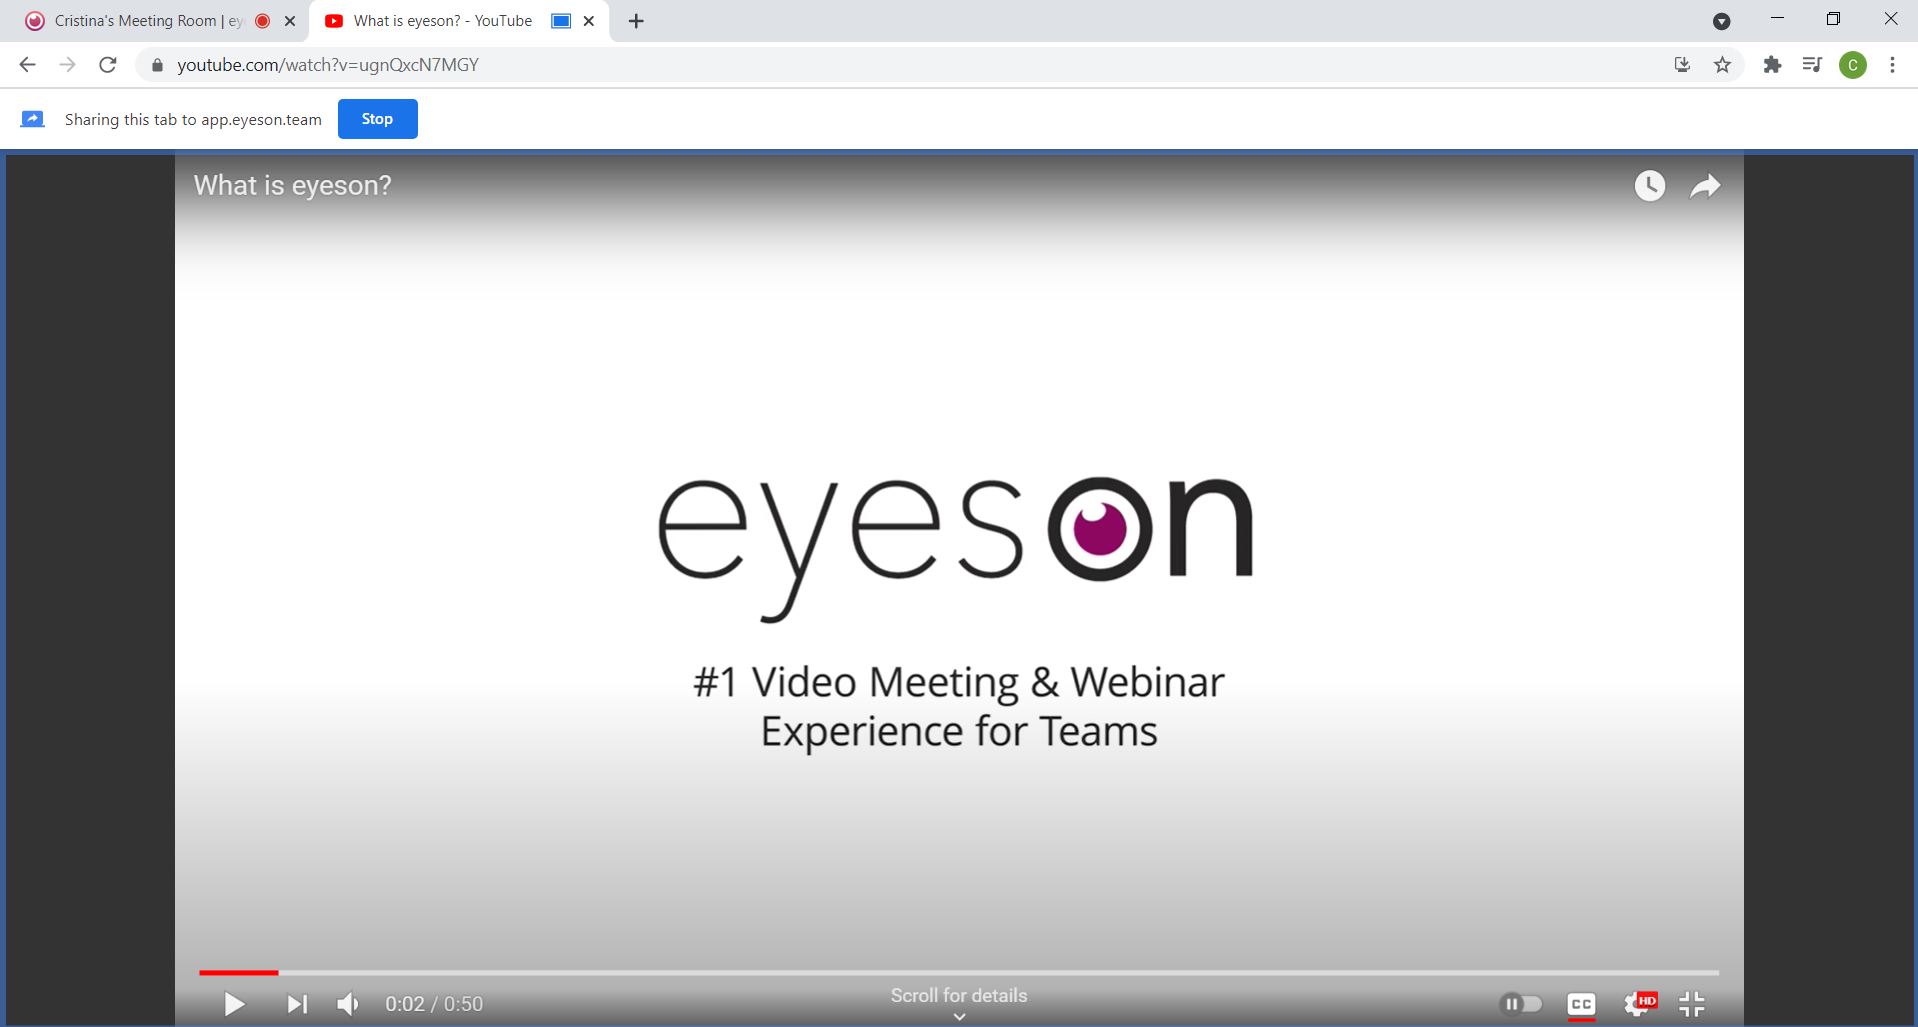This screenshot has height=1027, width=1918.
Task: Exit full screen mode
Action: (x=1692, y=1004)
